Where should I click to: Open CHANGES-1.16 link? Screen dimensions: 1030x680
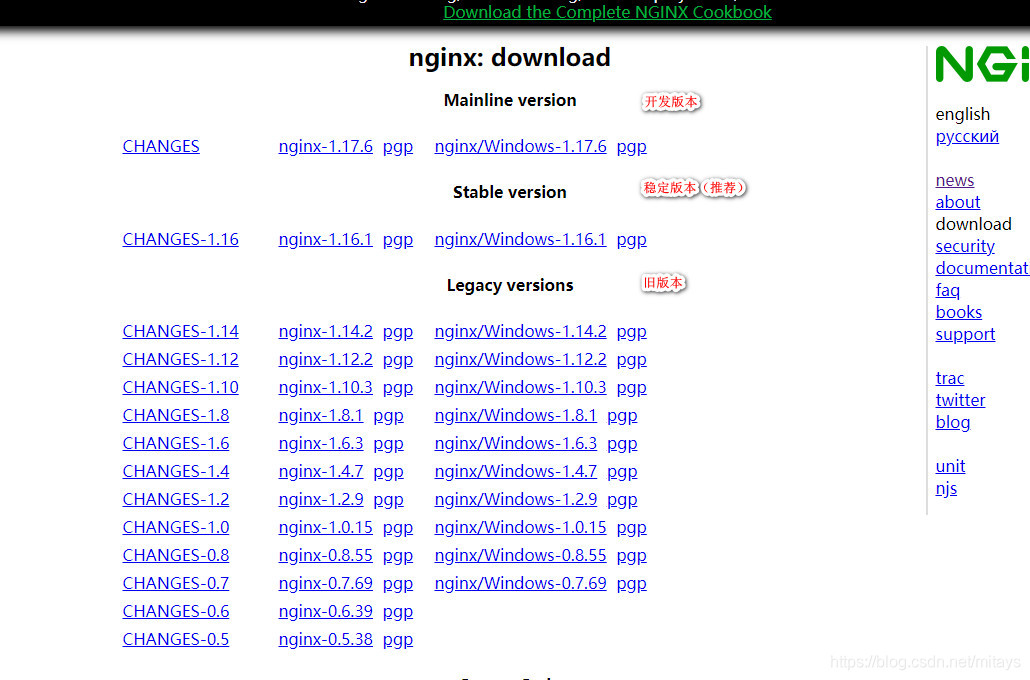[x=180, y=239]
